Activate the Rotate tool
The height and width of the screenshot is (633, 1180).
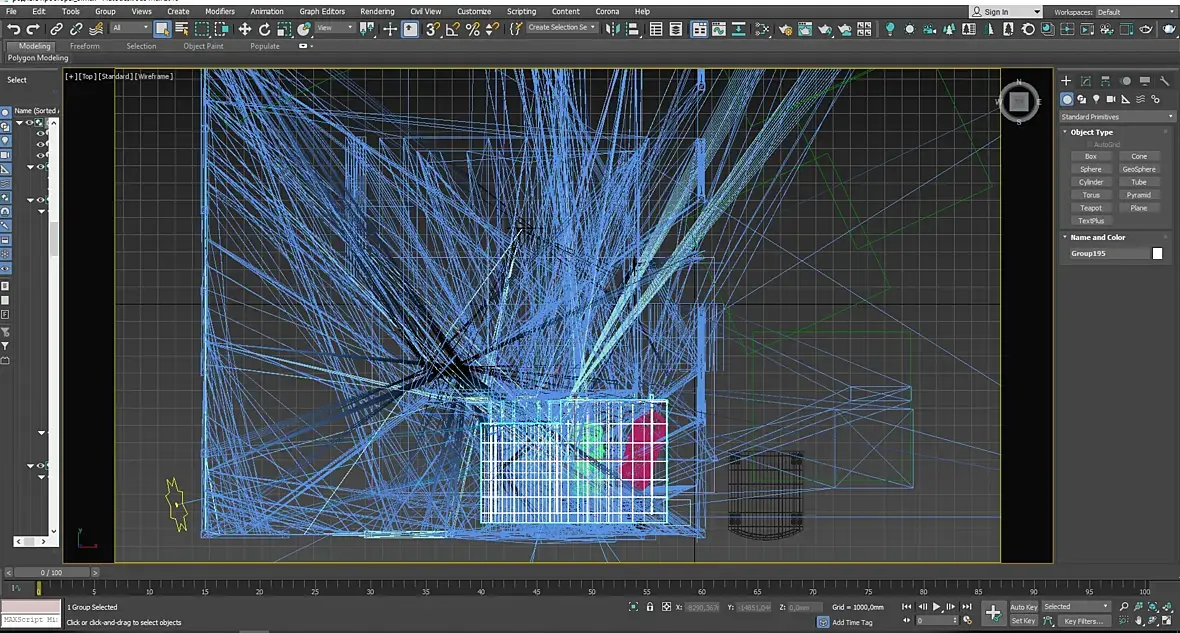pyautogui.click(x=265, y=29)
